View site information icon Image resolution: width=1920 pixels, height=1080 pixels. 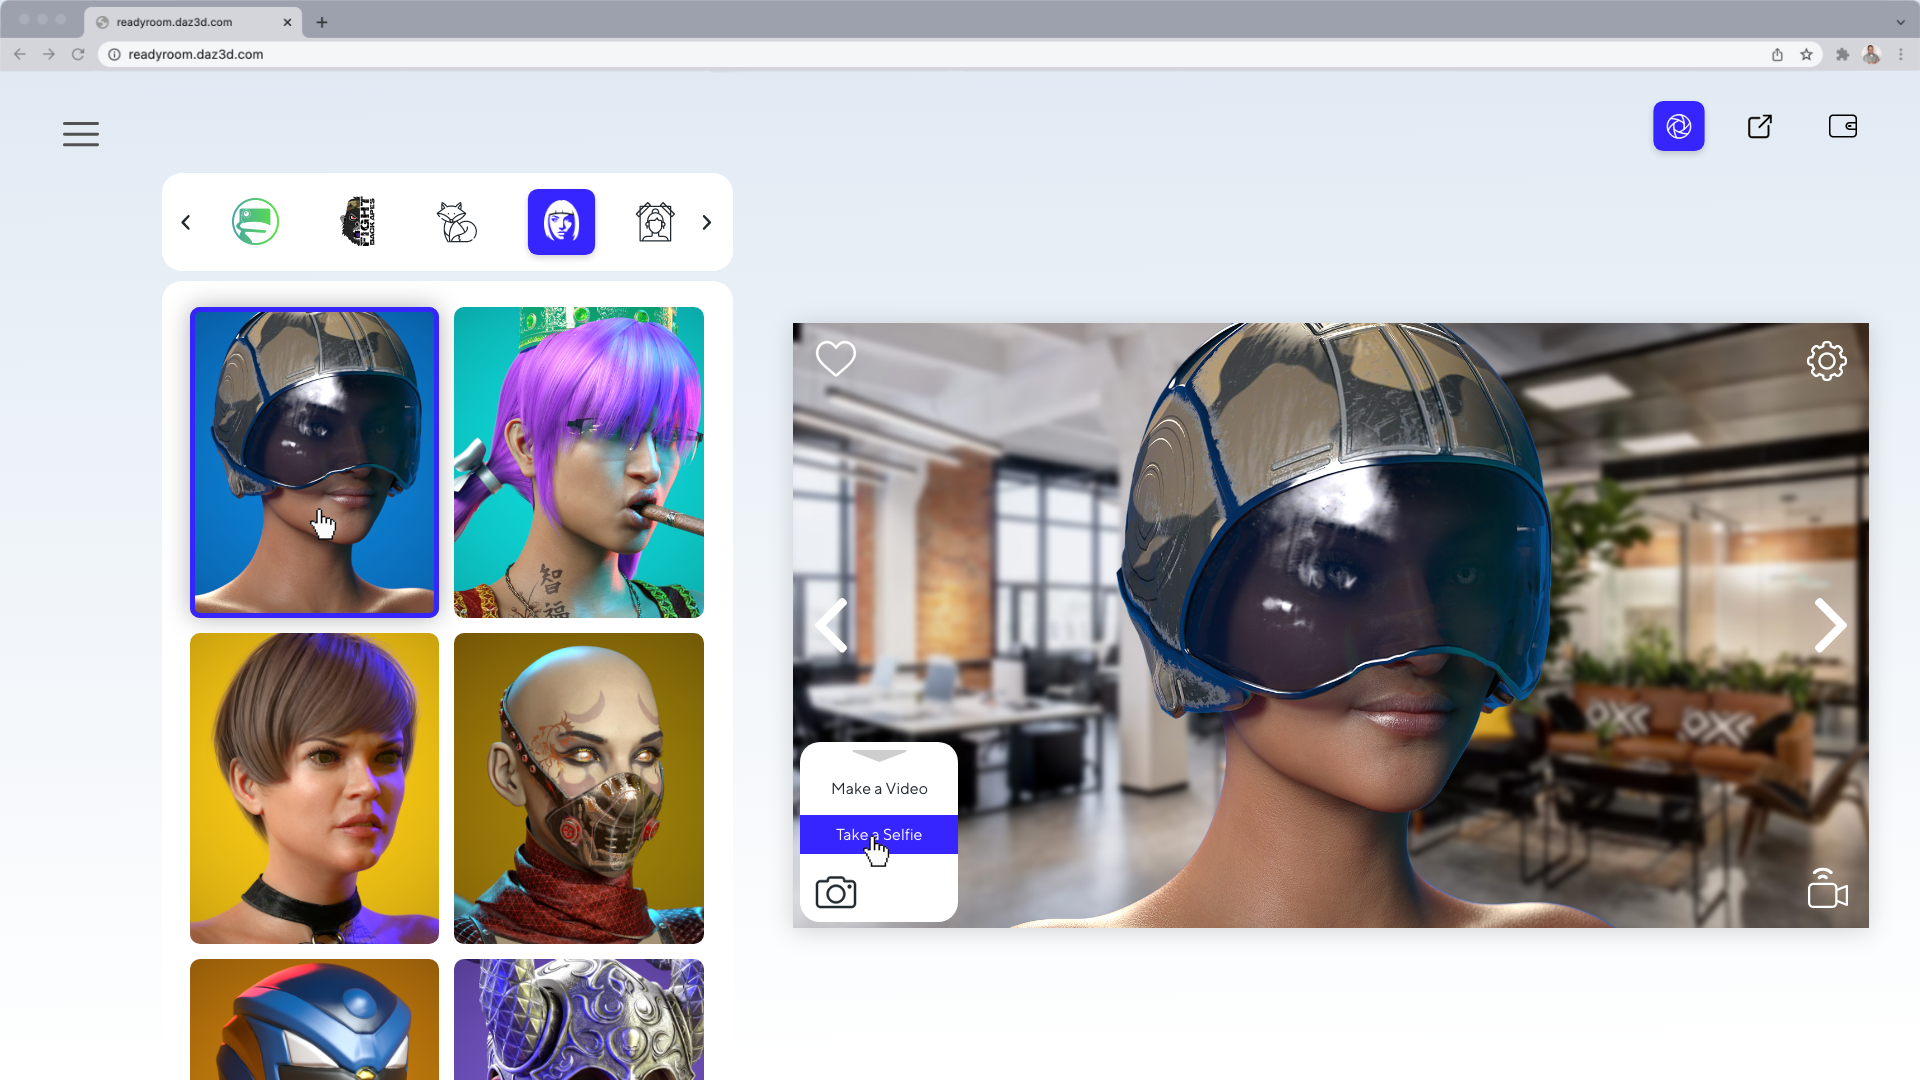point(114,54)
